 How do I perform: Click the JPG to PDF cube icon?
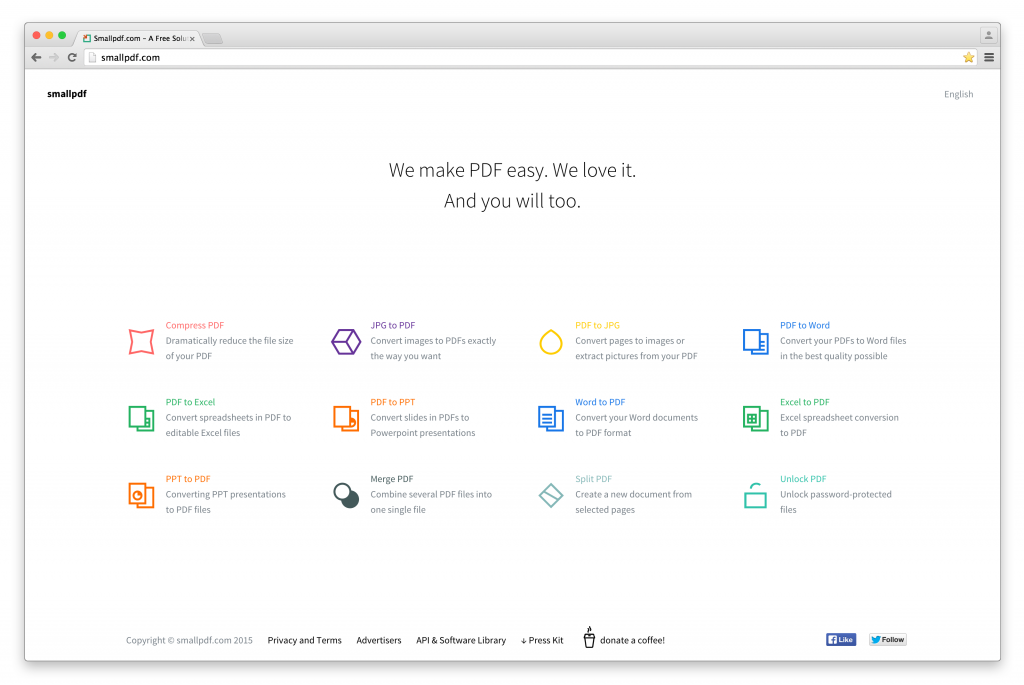pyautogui.click(x=346, y=342)
